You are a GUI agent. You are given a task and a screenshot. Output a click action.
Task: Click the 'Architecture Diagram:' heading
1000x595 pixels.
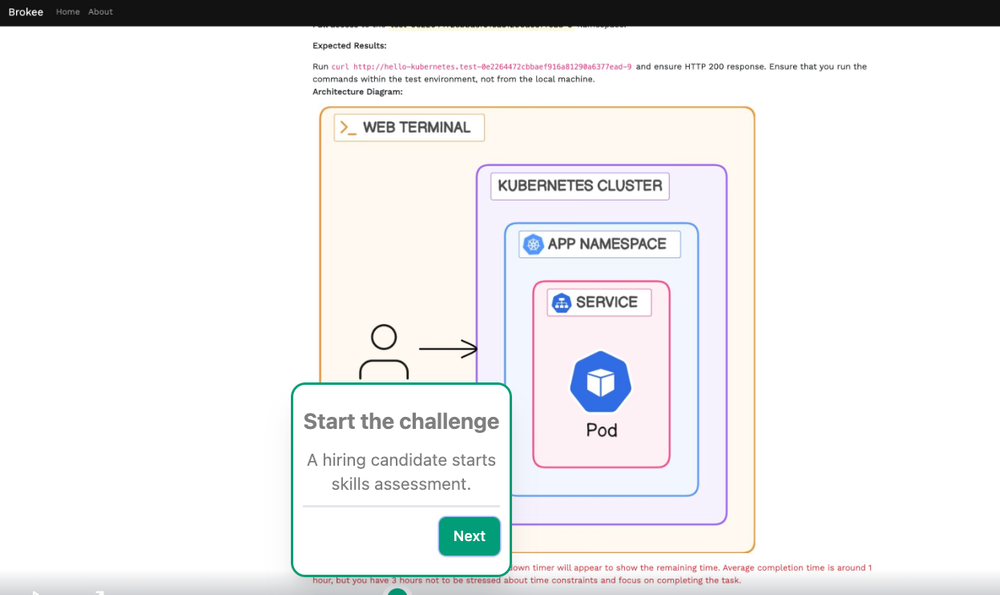click(358, 92)
